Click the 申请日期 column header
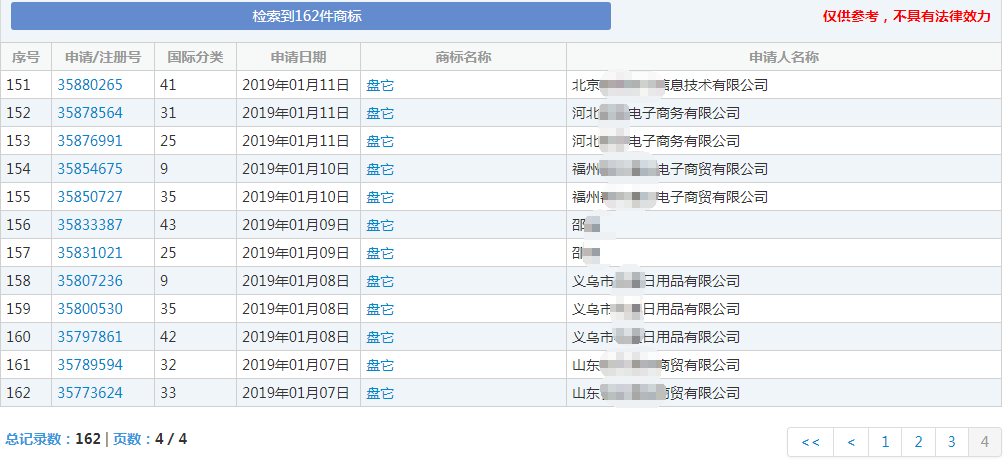 click(299, 57)
